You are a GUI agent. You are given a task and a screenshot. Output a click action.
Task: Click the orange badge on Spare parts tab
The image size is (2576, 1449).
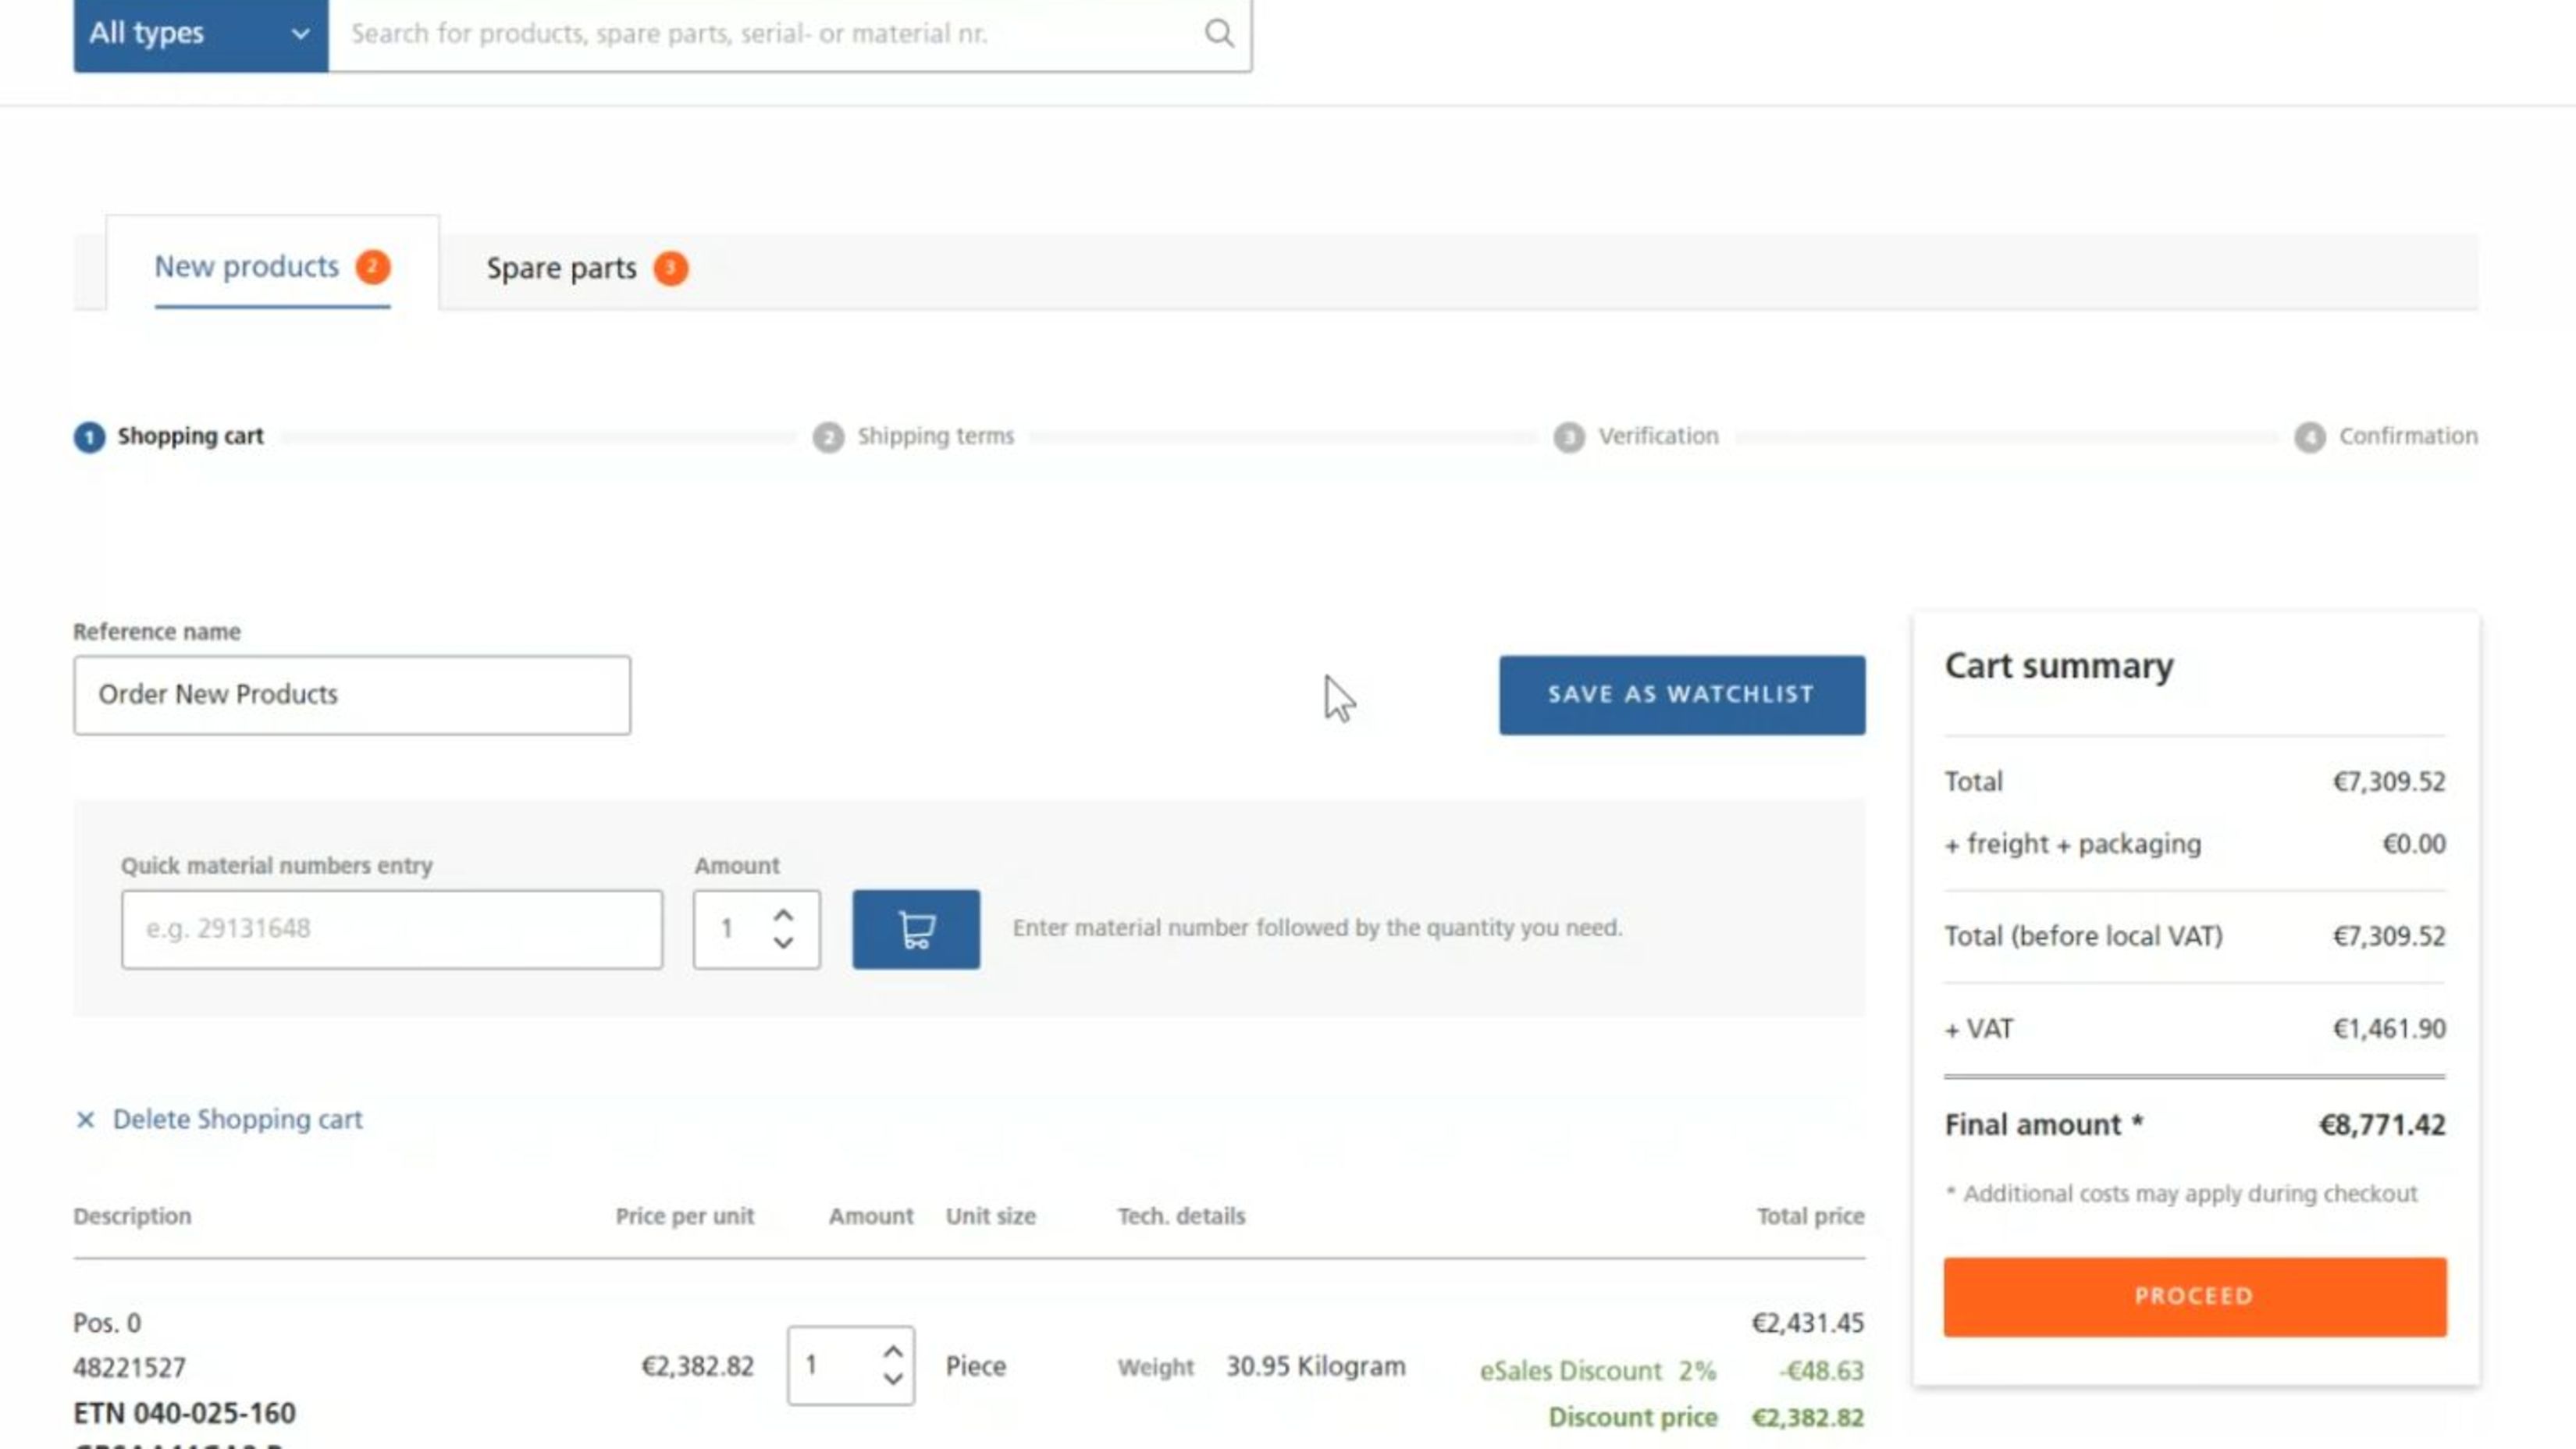(671, 268)
